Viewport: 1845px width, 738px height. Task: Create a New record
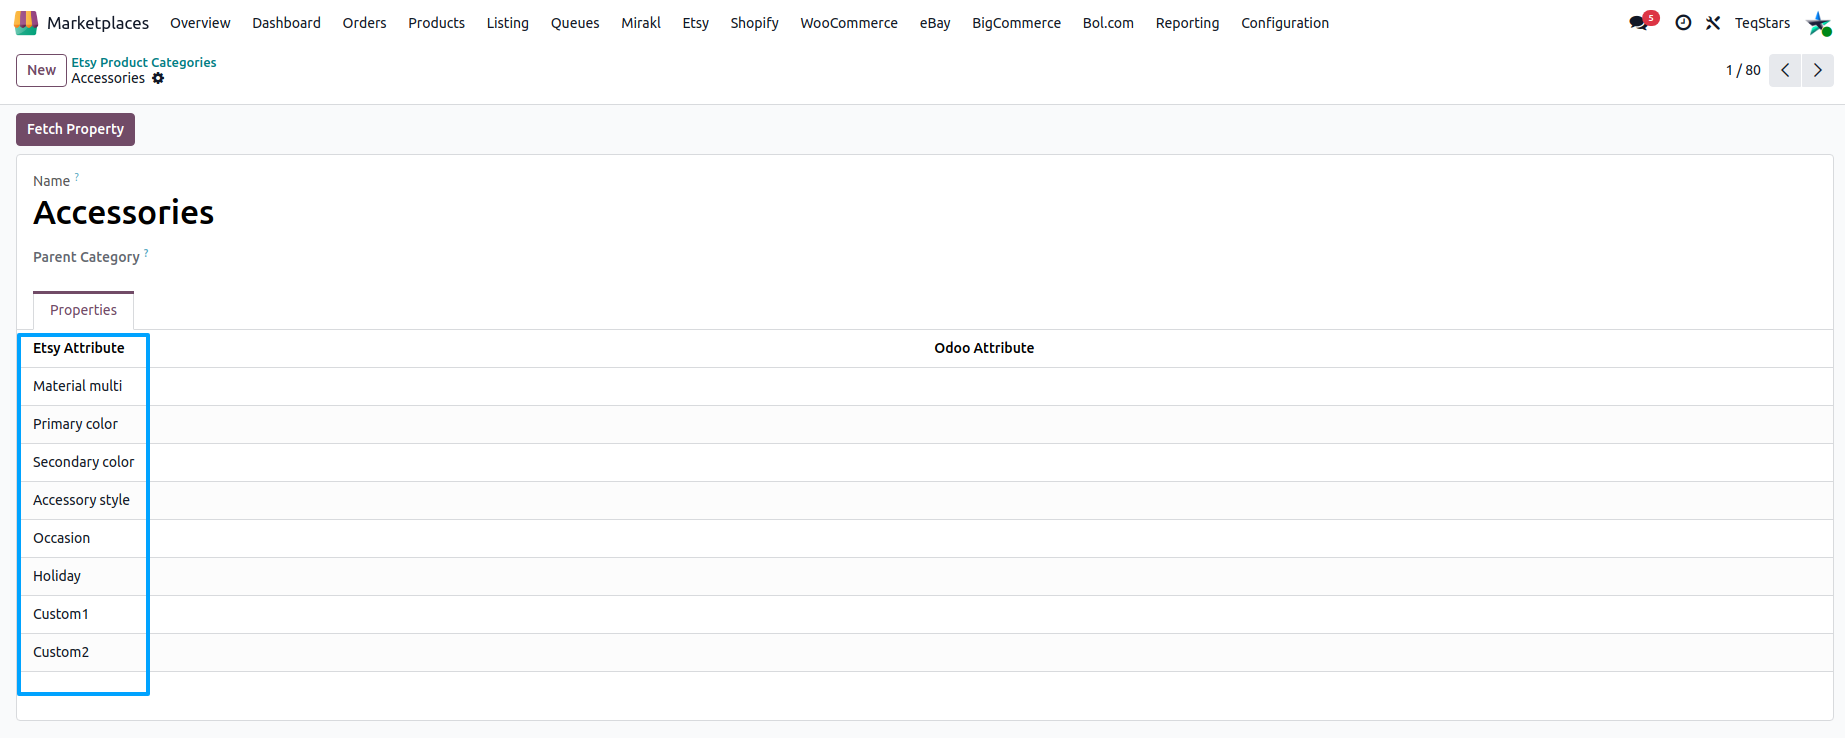click(x=41, y=70)
